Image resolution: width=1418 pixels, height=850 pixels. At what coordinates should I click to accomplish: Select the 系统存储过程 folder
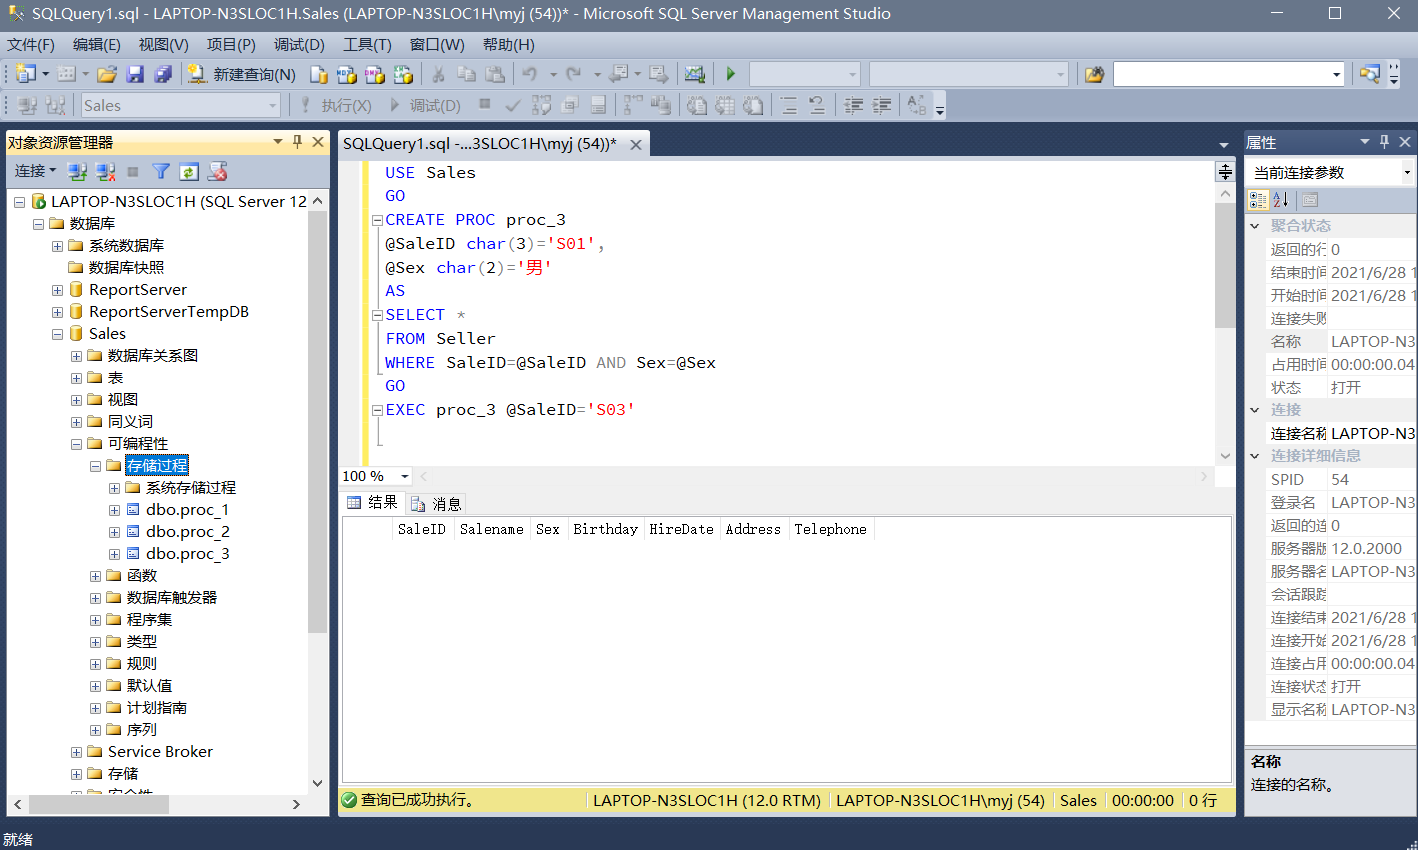click(191, 488)
